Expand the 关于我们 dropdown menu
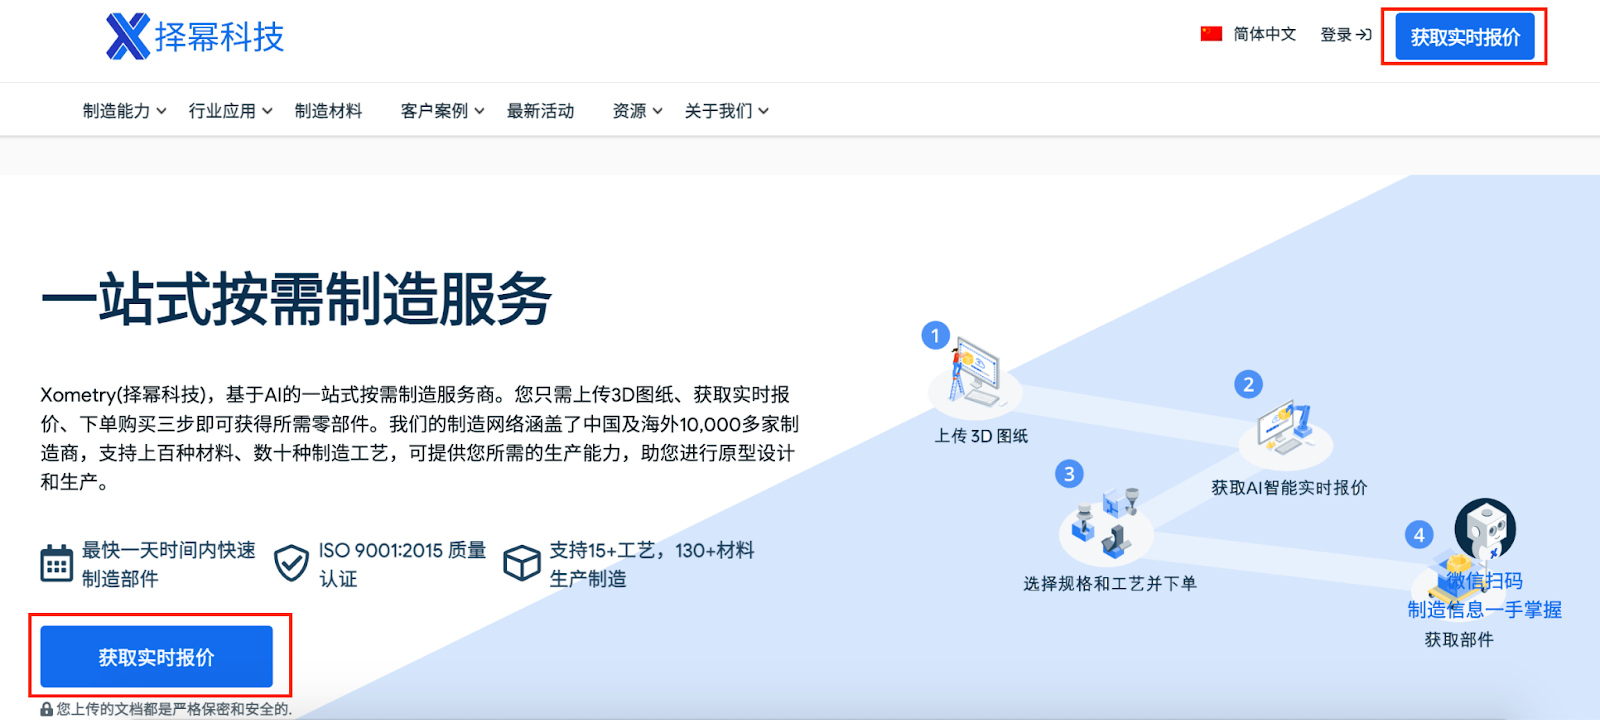The width and height of the screenshot is (1600, 720). click(x=727, y=111)
